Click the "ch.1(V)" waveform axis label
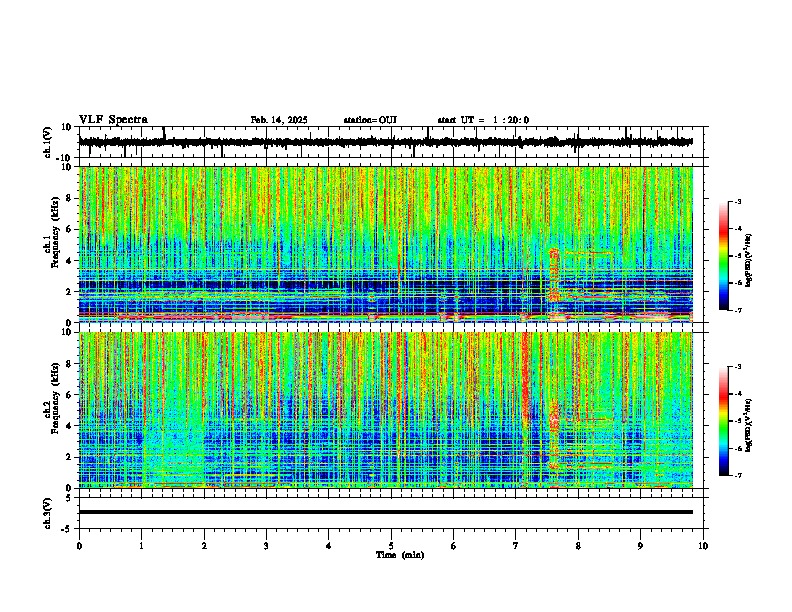Screen dimensions: 792x612 (48, 142)
